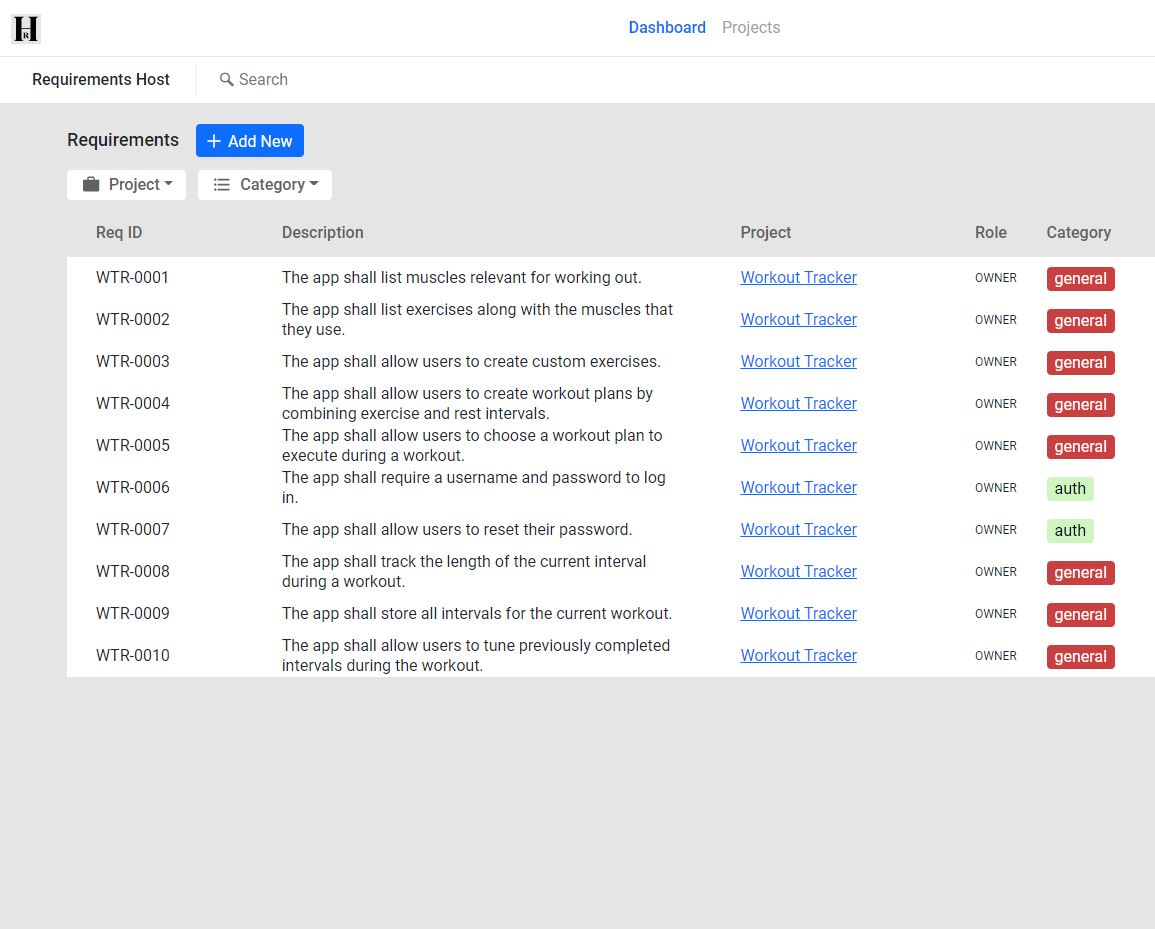Click the auth badge for WTR-0006
Screen dimensions: 1155x929
pyautogui.click(x=1070, y=488)
